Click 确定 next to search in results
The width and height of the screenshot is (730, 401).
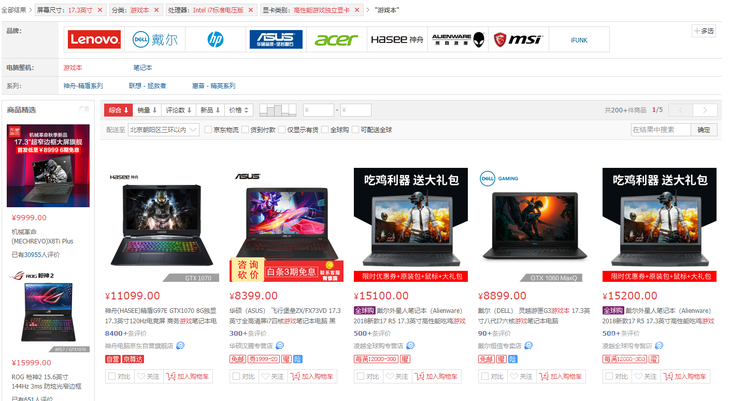[704, 130]
